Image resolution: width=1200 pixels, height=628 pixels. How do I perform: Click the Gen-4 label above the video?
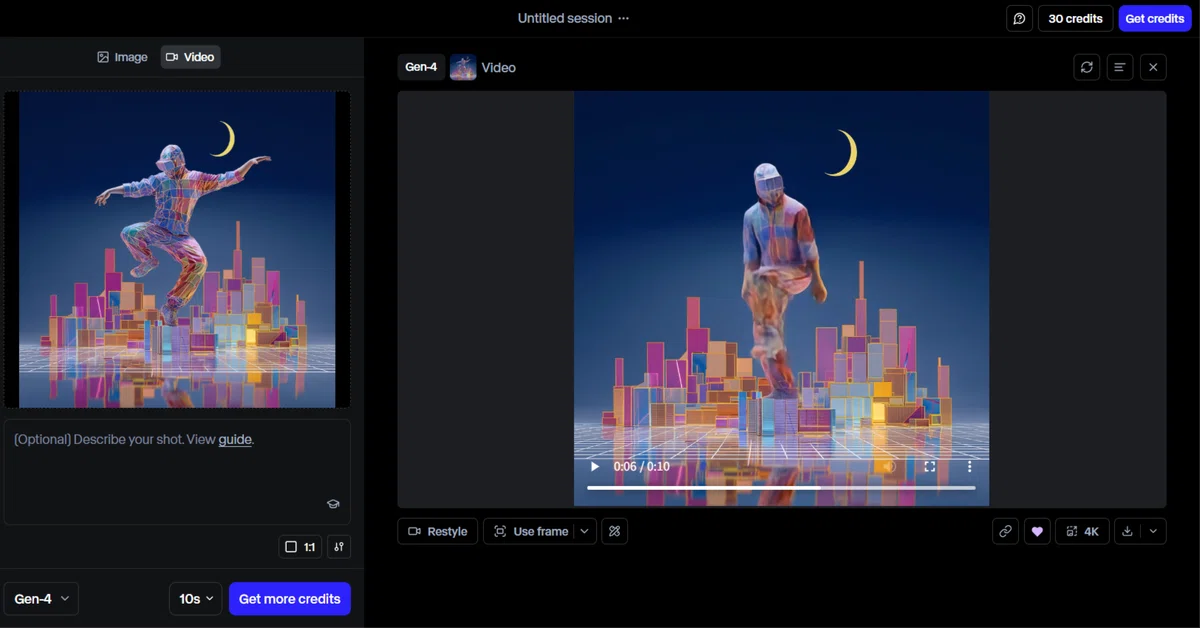[x=421, y=67]
